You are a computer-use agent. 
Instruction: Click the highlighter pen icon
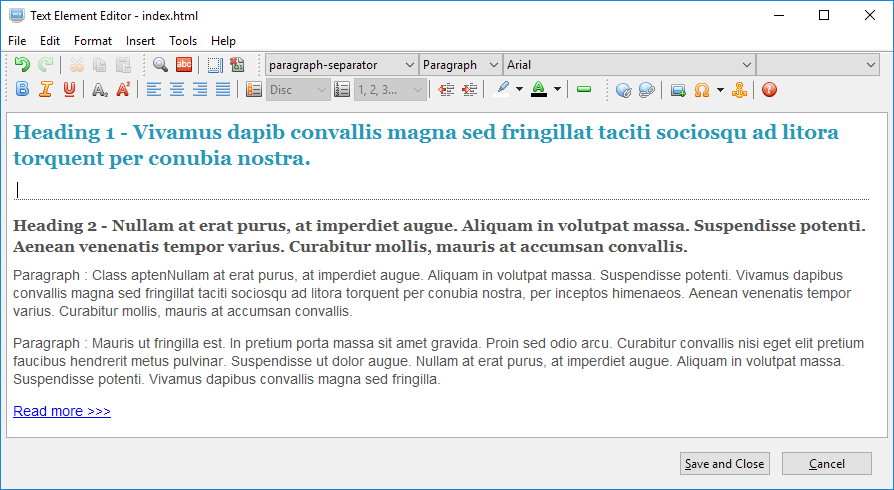pos(502,87)
